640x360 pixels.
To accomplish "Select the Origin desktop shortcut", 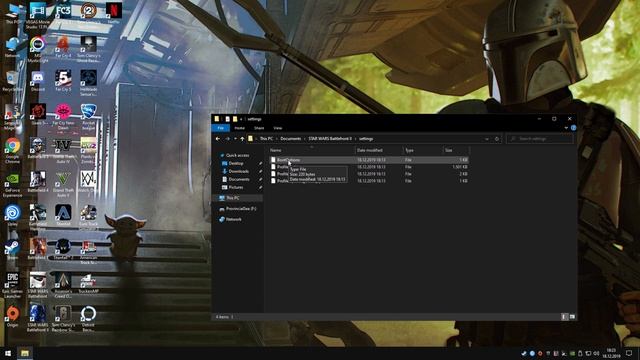I will (x=12, y=316).
